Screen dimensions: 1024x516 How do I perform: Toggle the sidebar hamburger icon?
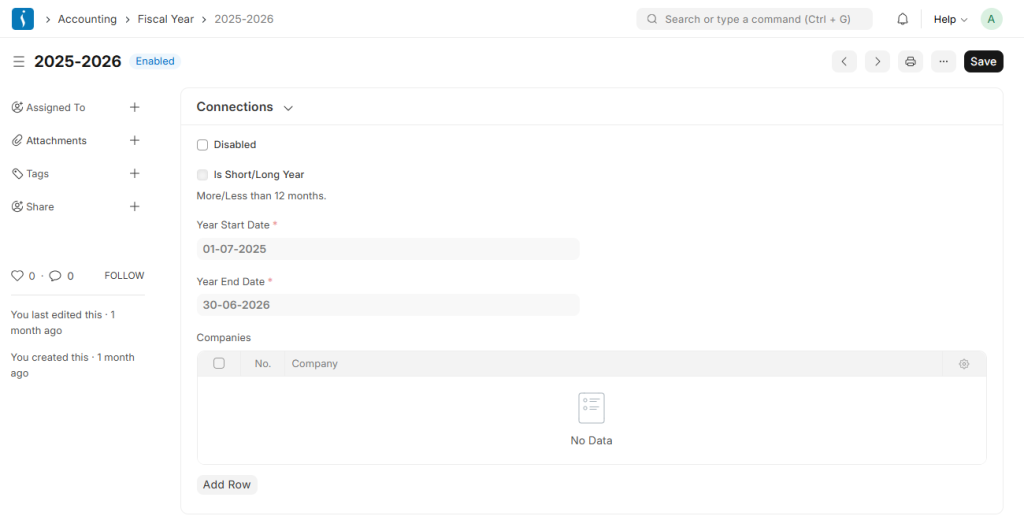pos(19,61)
